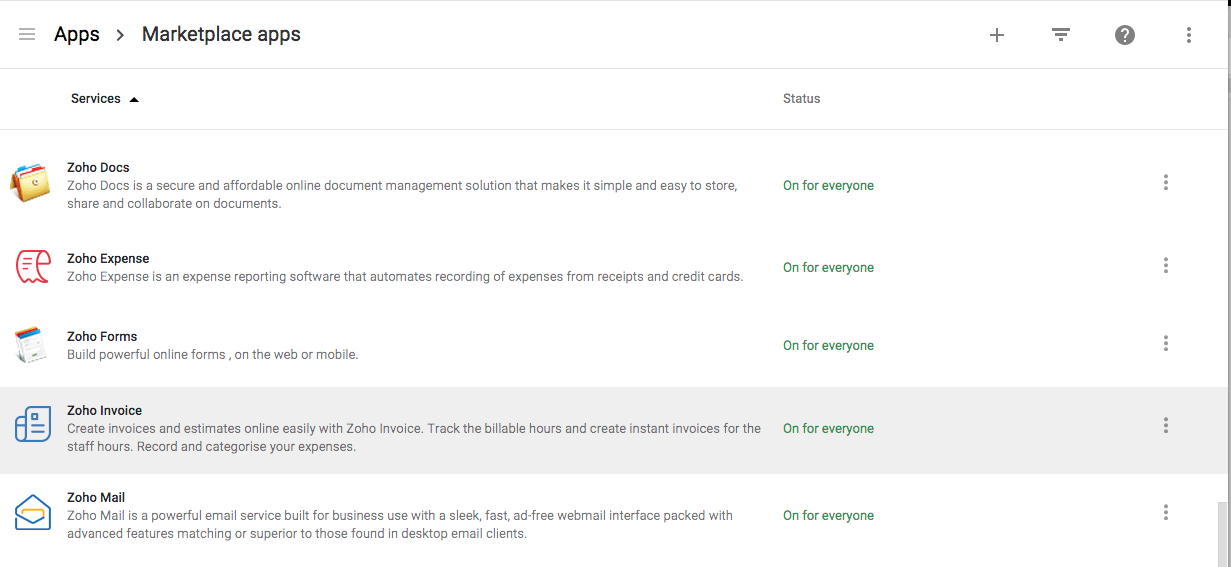This screenshot has height=567, width=1231.
Task: Open the help question mark icon
Action: (1125, 35)
